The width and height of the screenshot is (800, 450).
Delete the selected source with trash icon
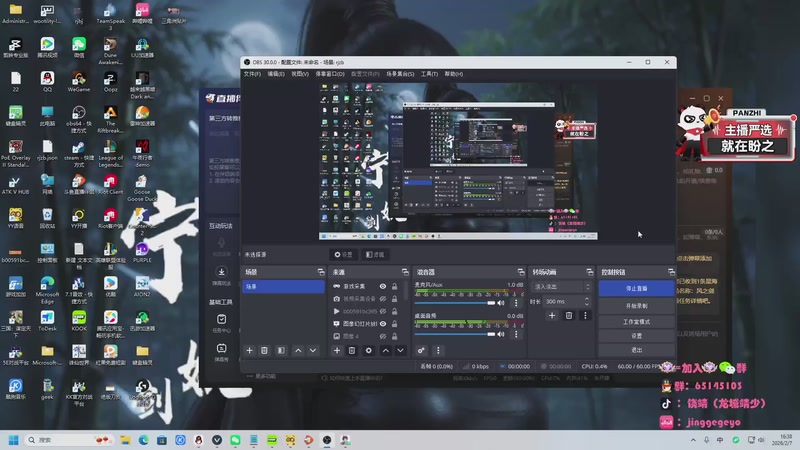pos(352,351)
